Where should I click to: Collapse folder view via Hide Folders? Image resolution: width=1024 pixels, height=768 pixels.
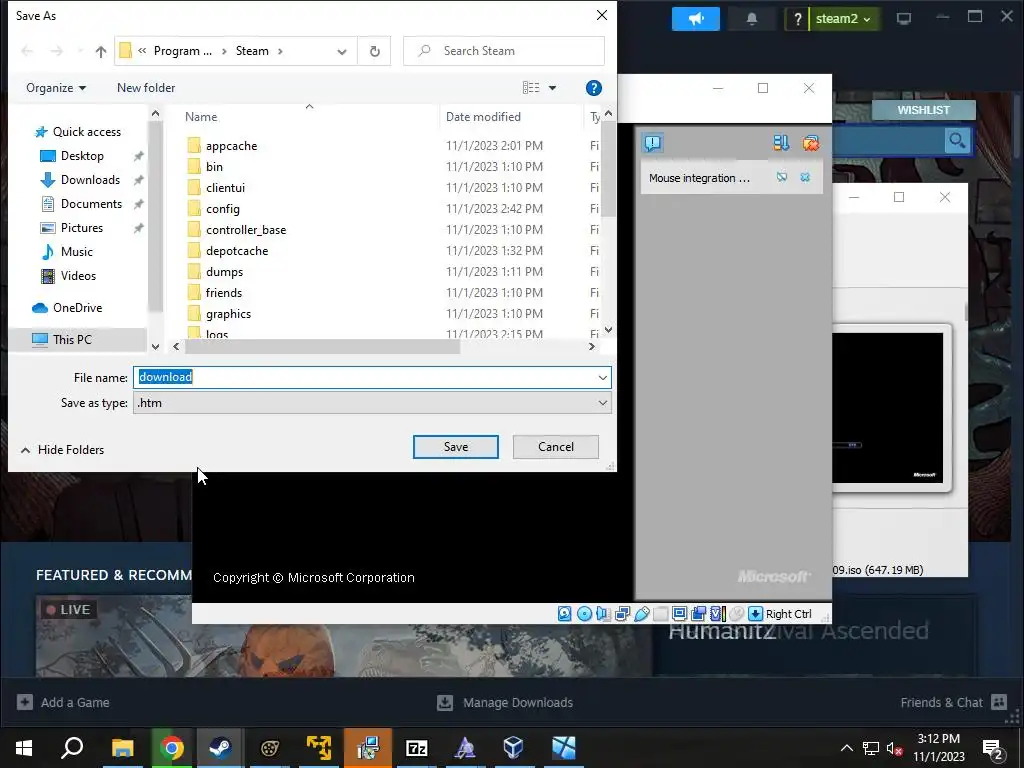coord(63,450)
